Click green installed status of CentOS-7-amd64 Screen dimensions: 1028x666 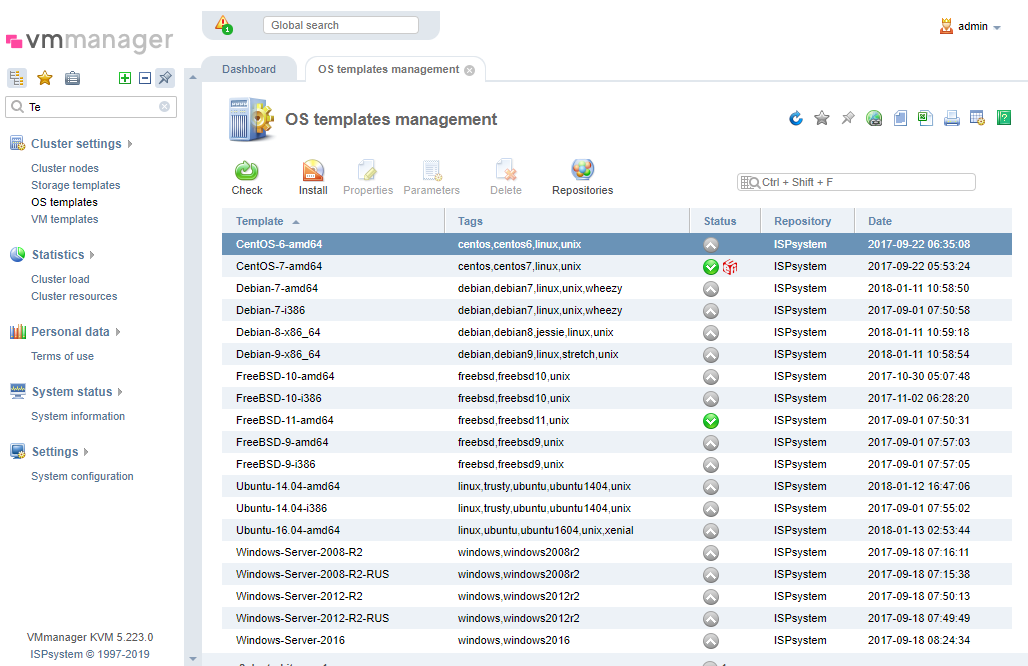point(711,267)
